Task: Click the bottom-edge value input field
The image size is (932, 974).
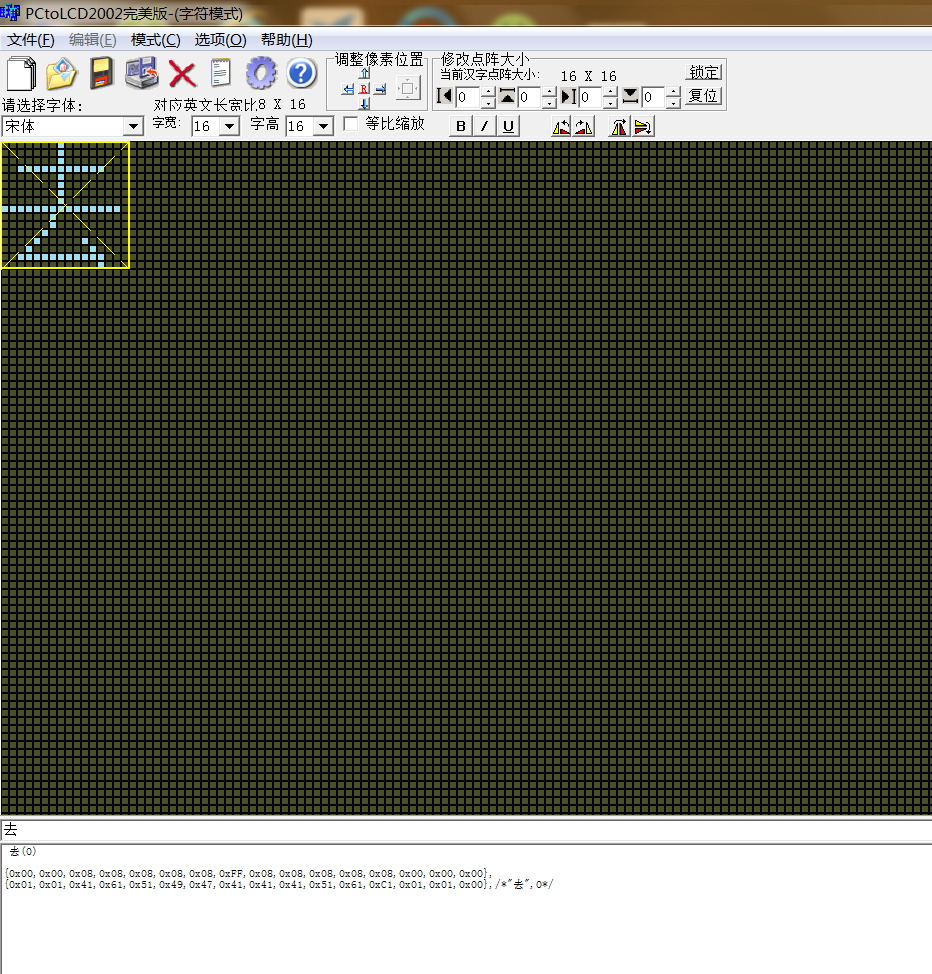Action: pos(653,97)
